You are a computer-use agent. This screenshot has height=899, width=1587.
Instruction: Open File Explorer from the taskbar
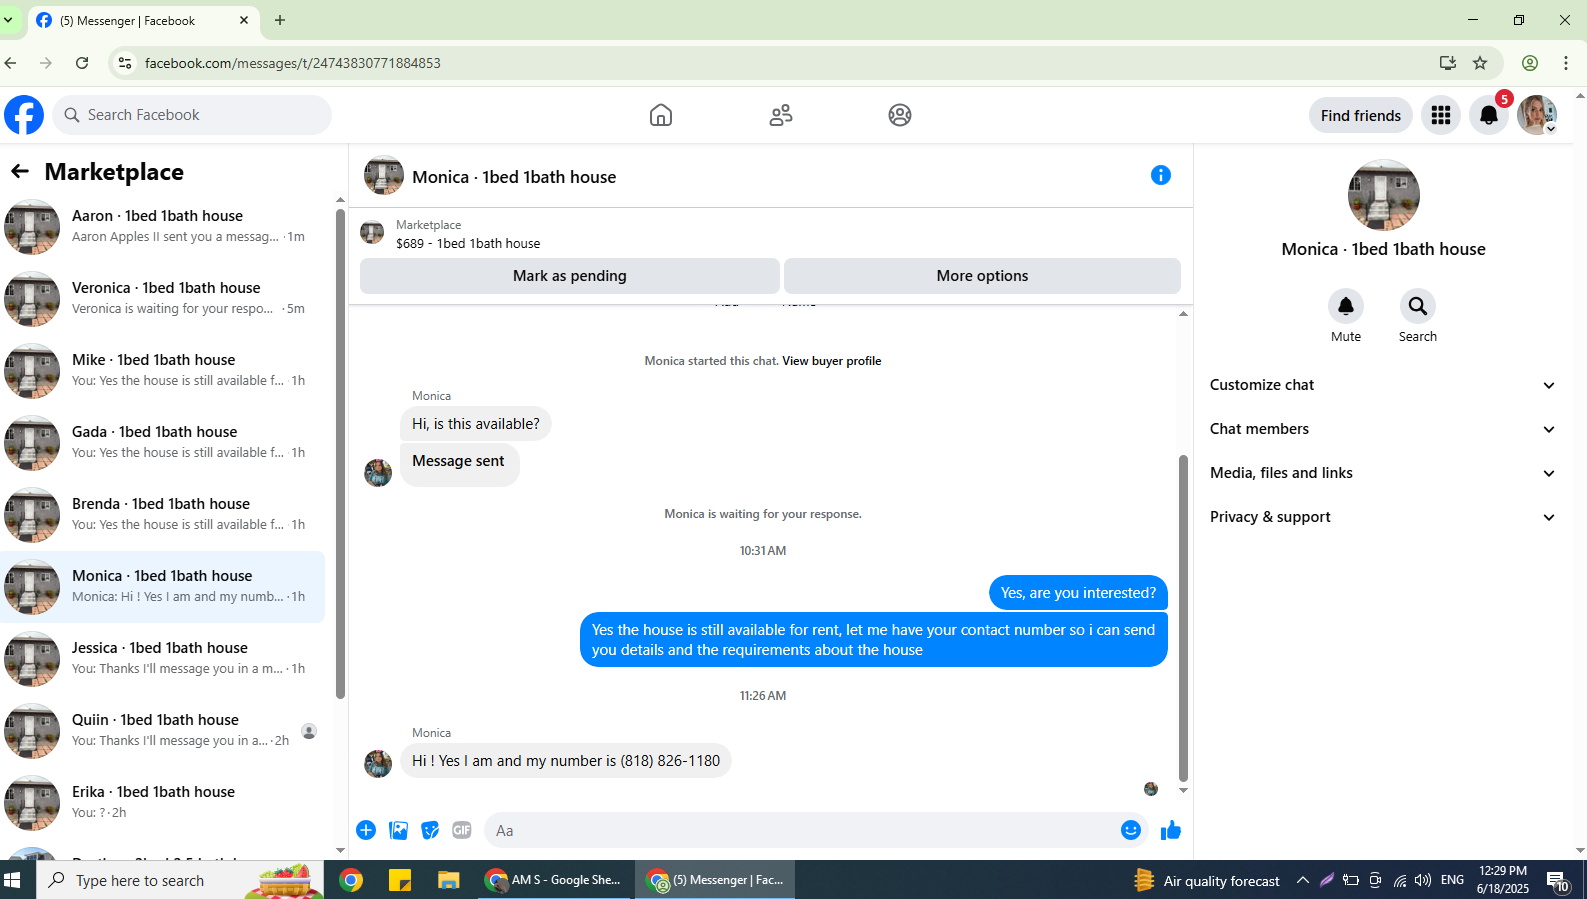point(448,880)
